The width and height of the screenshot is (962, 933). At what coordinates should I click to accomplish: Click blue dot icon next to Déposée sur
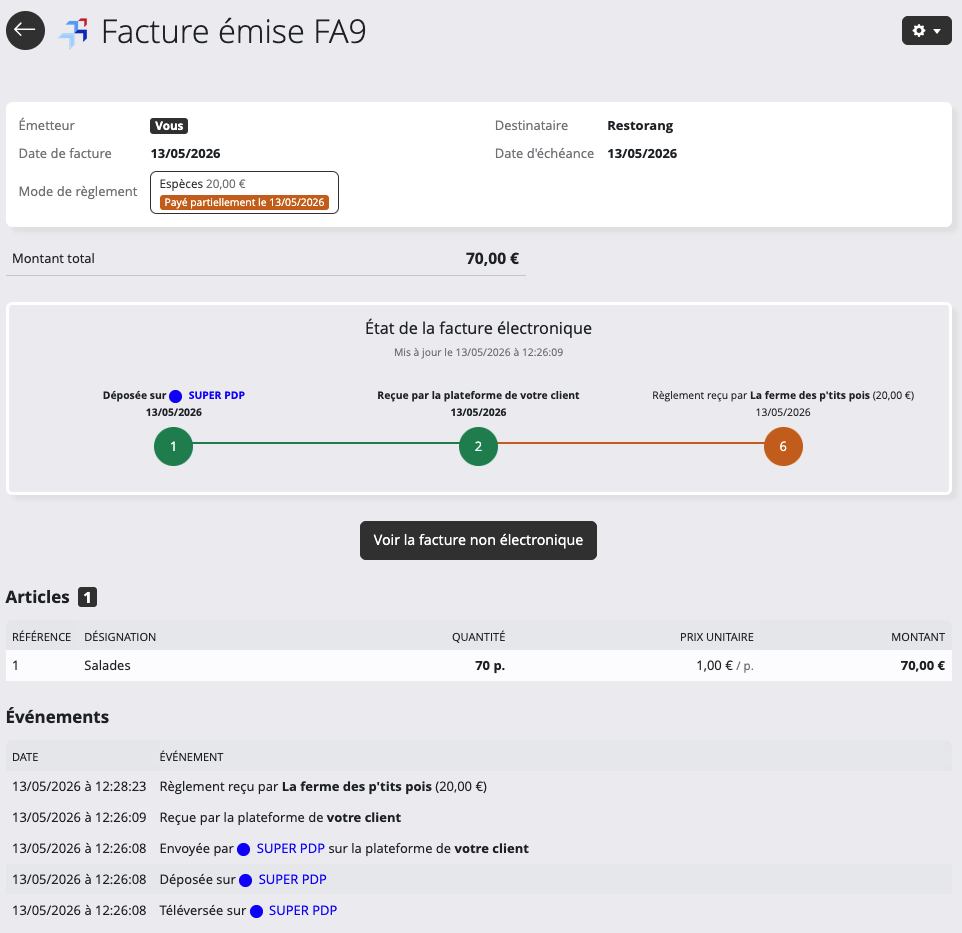(x=175, y=396)
